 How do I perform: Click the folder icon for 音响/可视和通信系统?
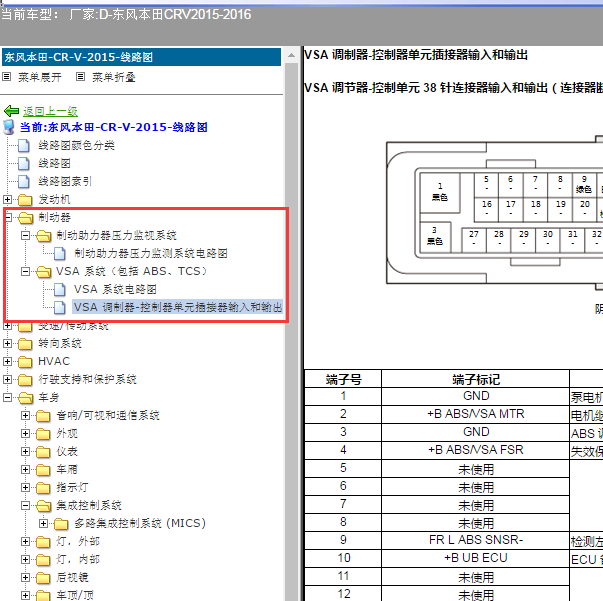point(43,416)
